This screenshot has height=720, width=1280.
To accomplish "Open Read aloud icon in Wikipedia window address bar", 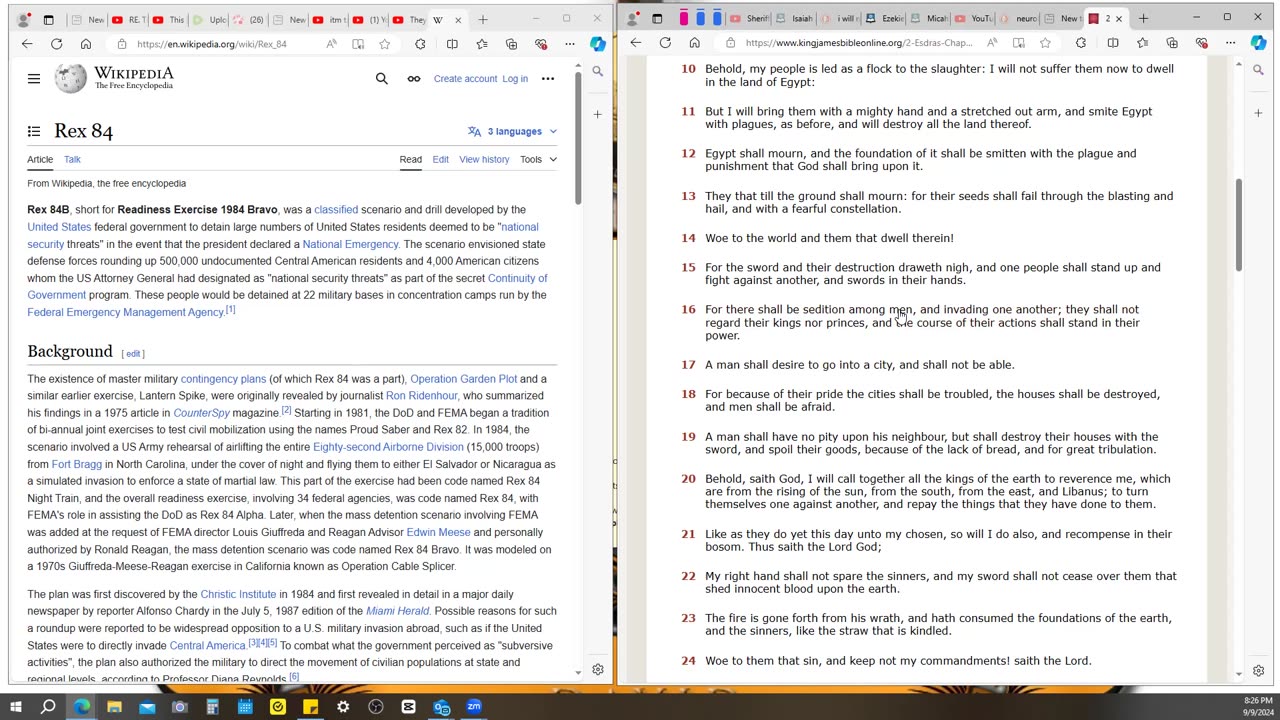I will [331, 44].
